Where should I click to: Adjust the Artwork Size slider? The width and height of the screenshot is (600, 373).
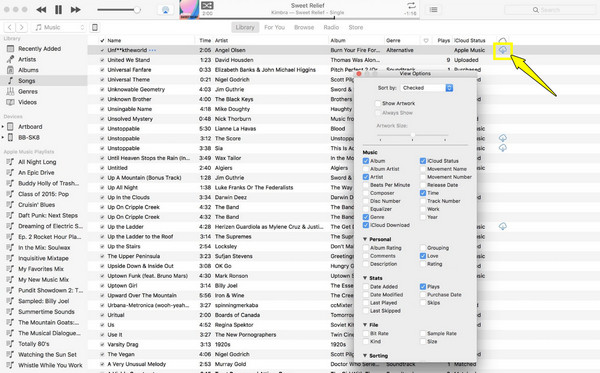coord(412,135)
